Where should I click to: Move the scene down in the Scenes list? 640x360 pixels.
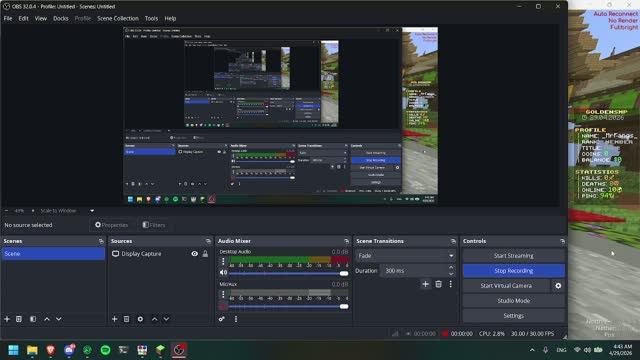click(x=59, y=319)
